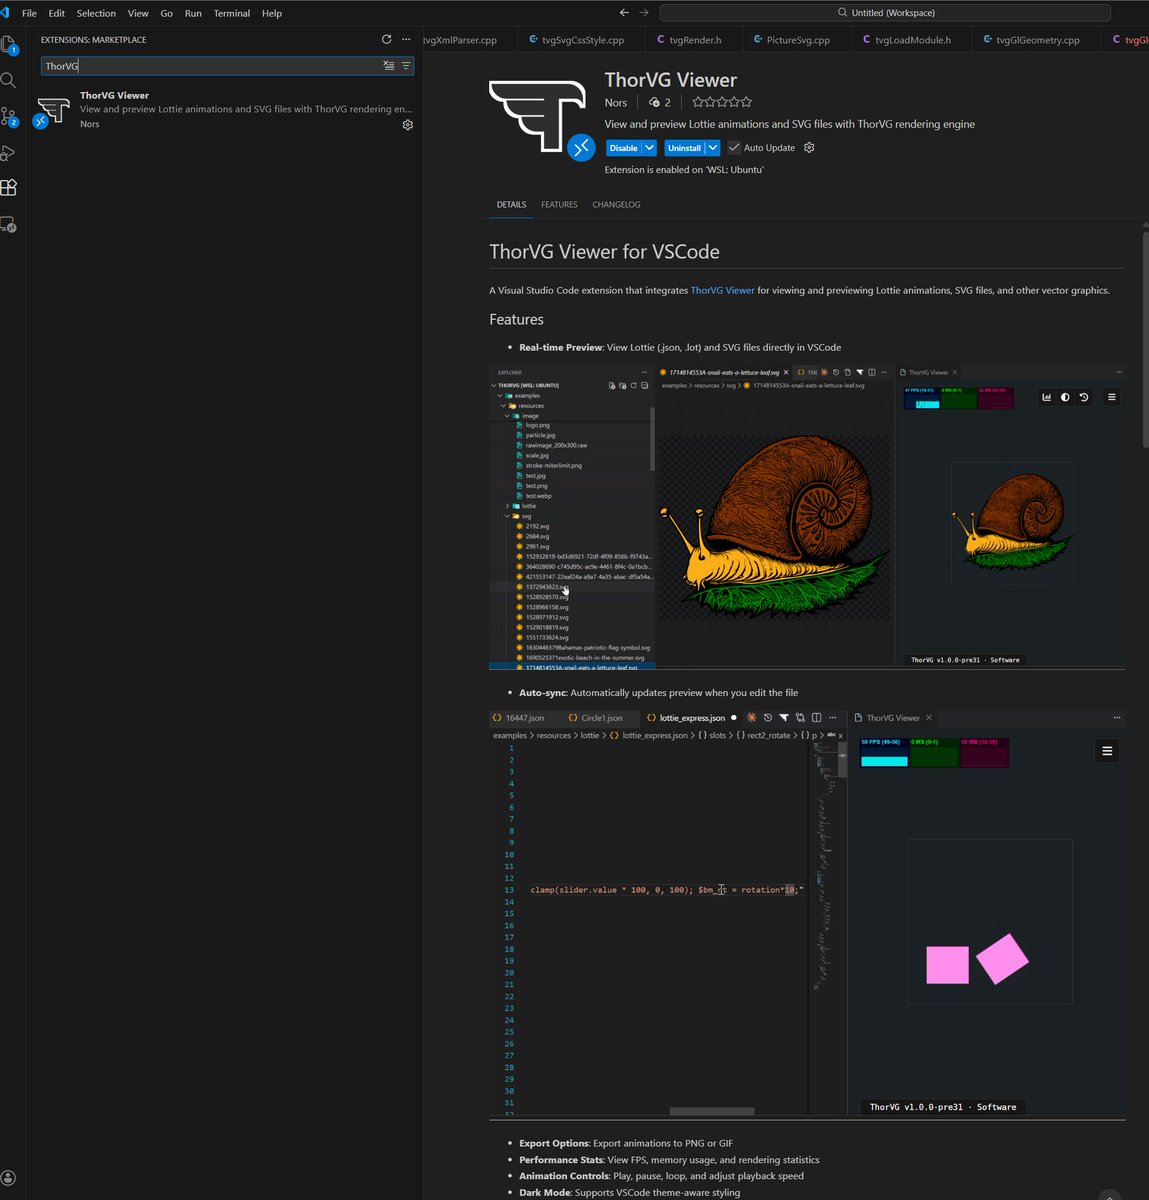Image resolution: width=1149 pixels, height=1200 pixels.
Task: Toggle the filter control in extensions search box
Action: coord(404,65)
